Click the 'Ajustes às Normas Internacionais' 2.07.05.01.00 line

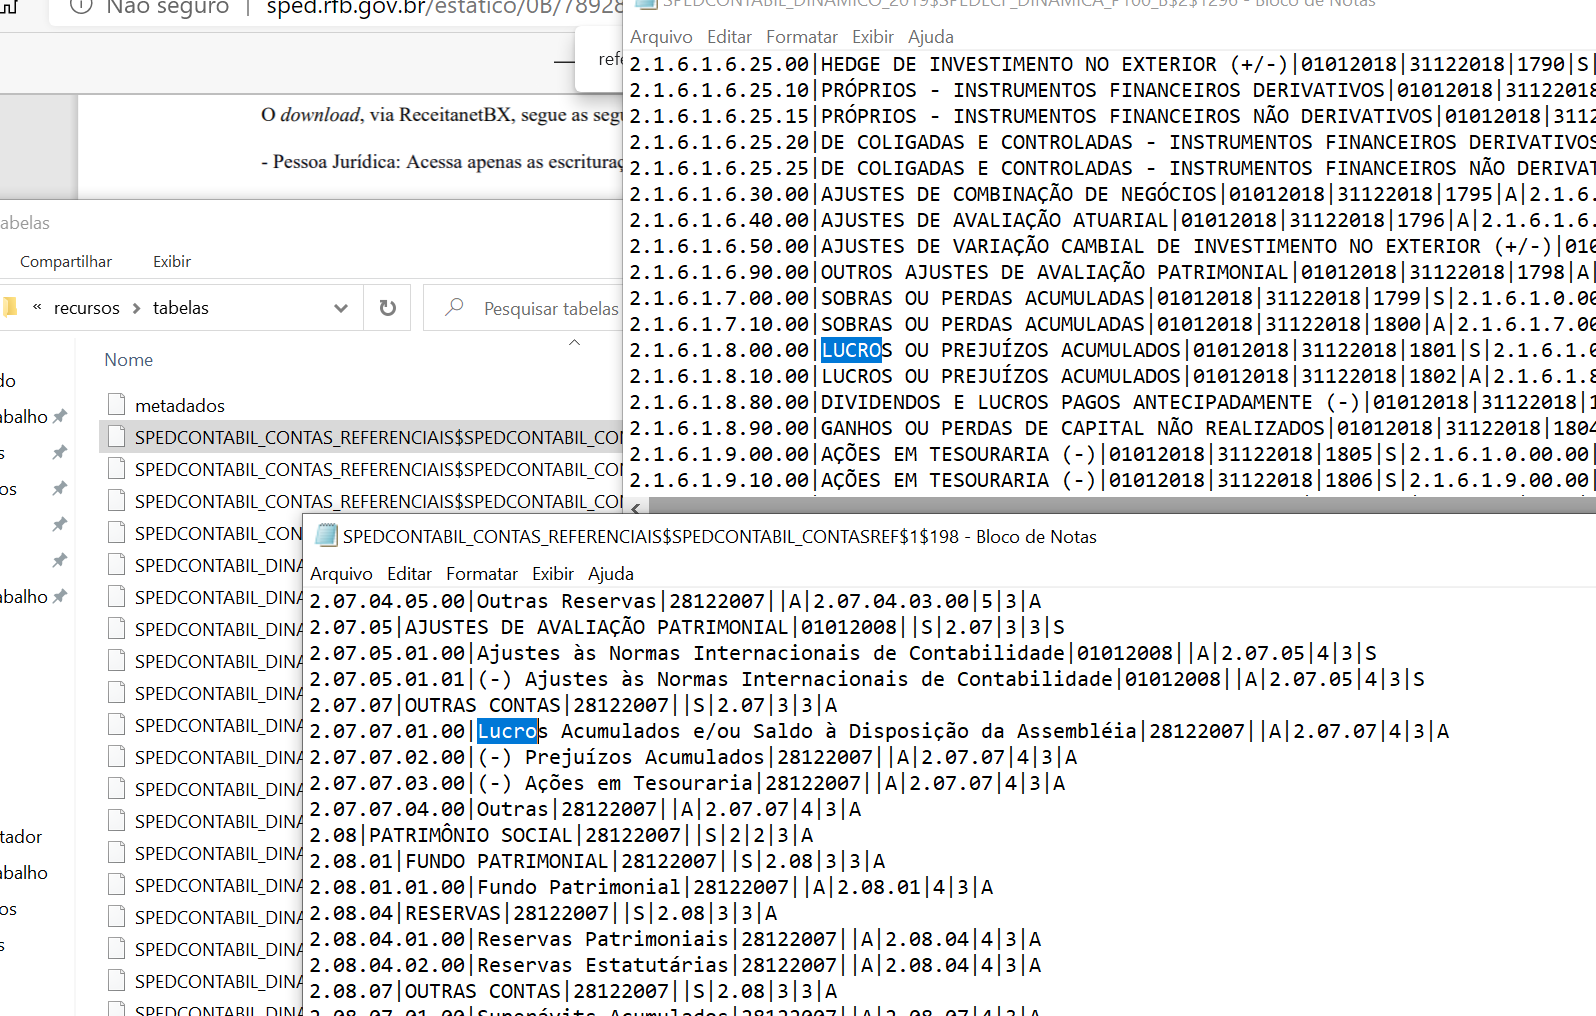843,653
